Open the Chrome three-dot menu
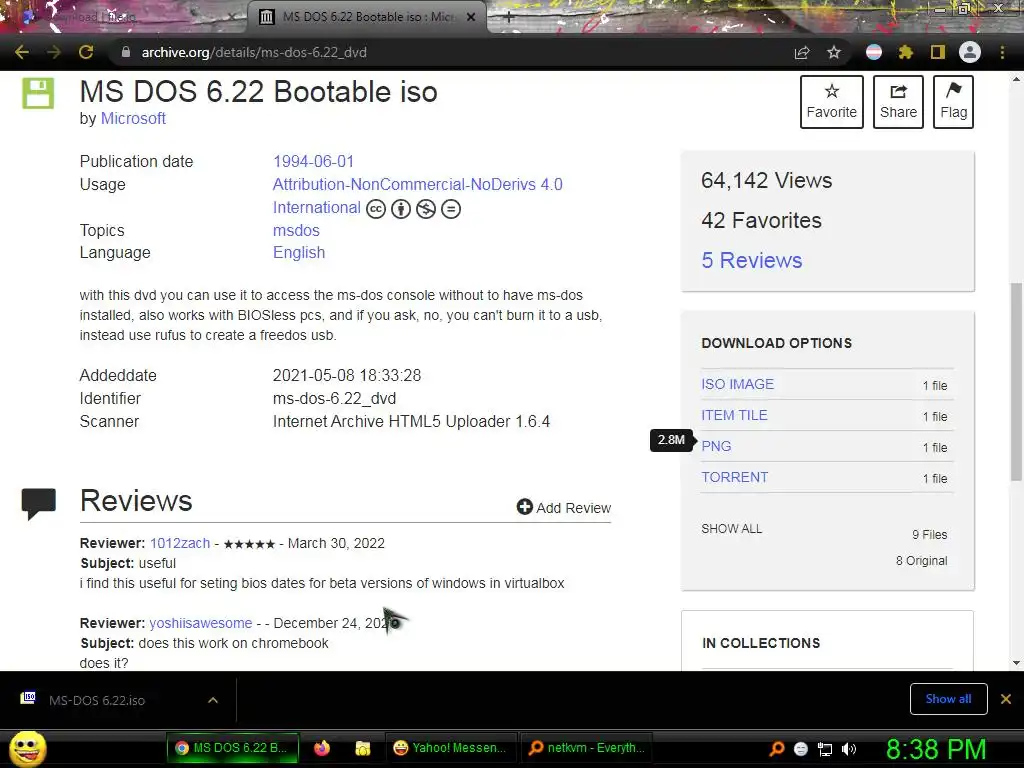 1002,52
